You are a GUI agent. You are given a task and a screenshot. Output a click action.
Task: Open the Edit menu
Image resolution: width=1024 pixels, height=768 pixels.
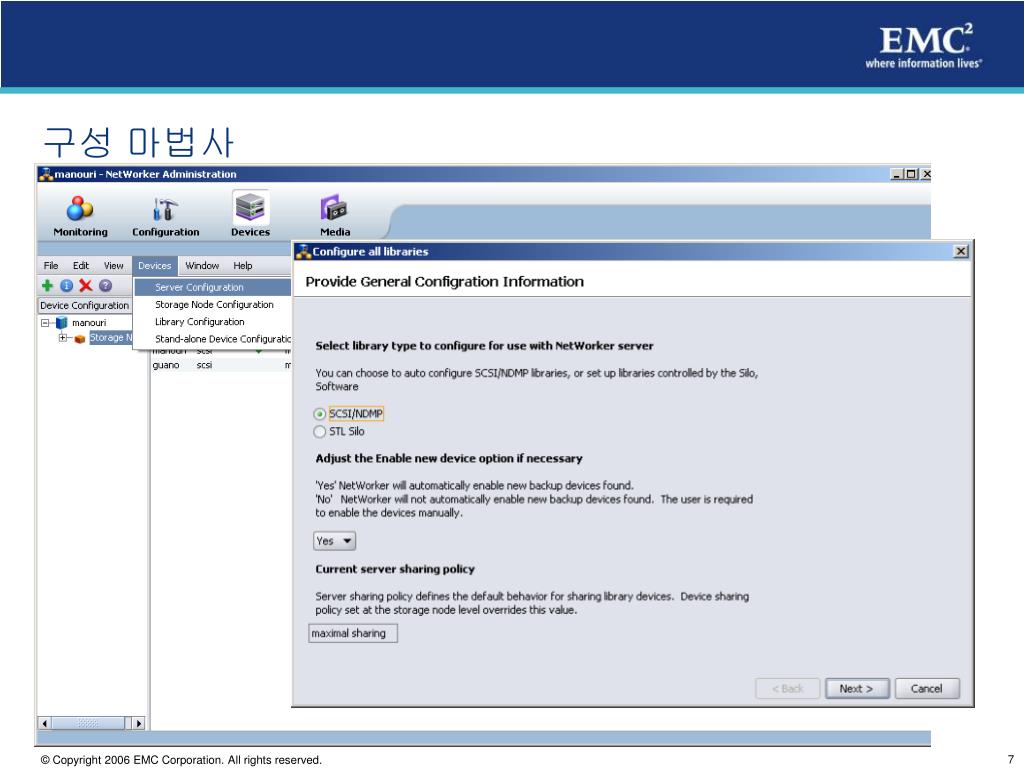pos(81,266)
